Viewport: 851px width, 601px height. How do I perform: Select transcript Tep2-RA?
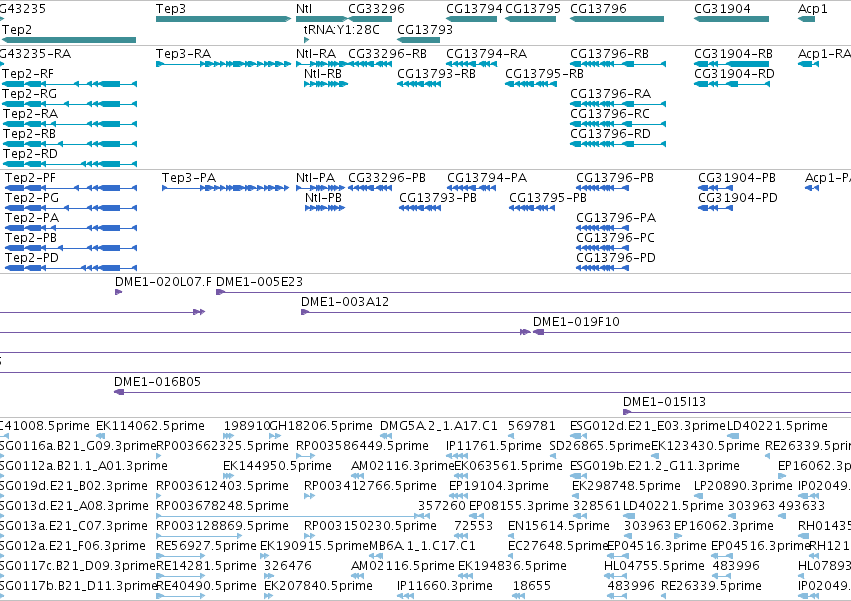point(69,124)
